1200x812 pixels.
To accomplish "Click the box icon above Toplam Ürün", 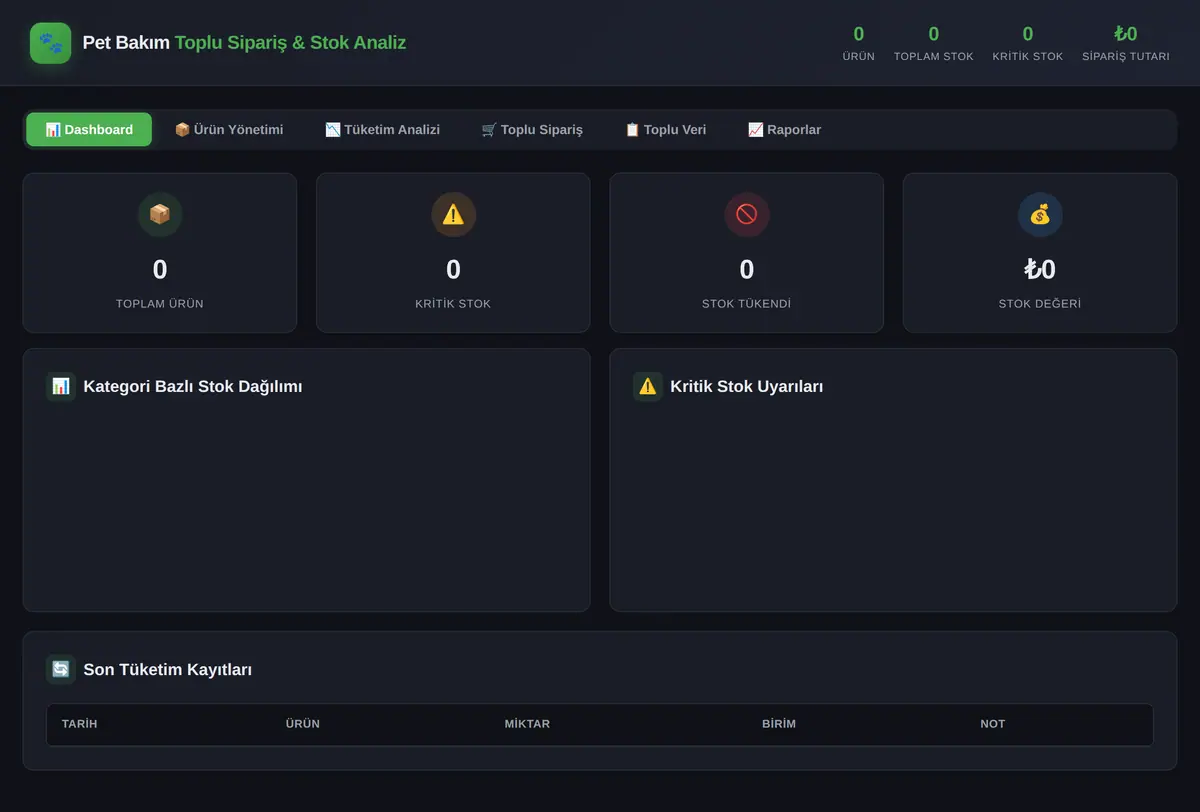I will 160,214.
